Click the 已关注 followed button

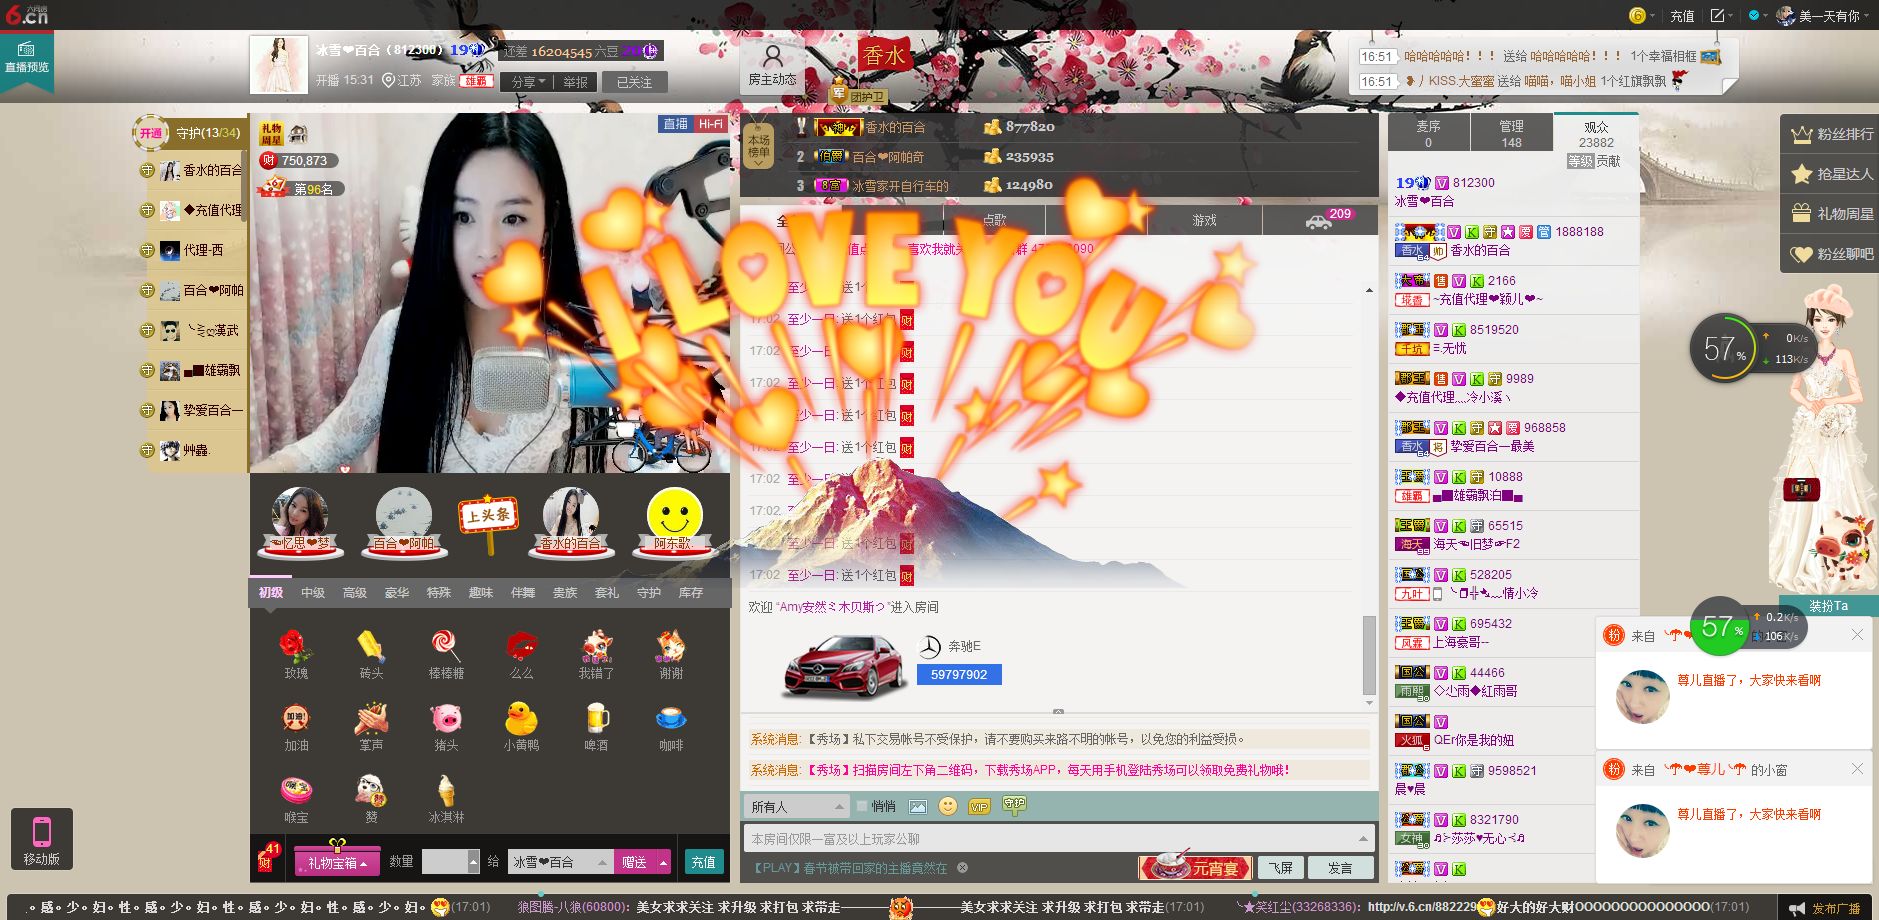pos(633,82)
